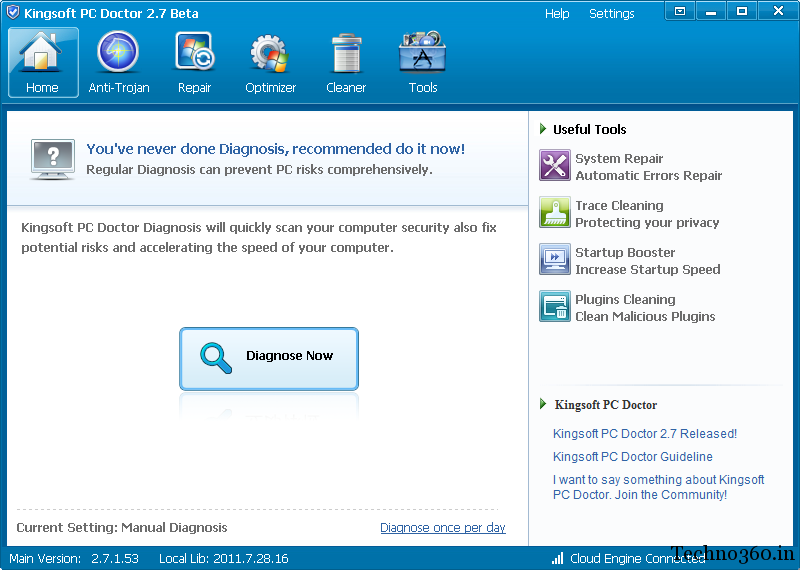
Task: Click Cloud Engine Connected status text
Action: click(x=637, y=559)
